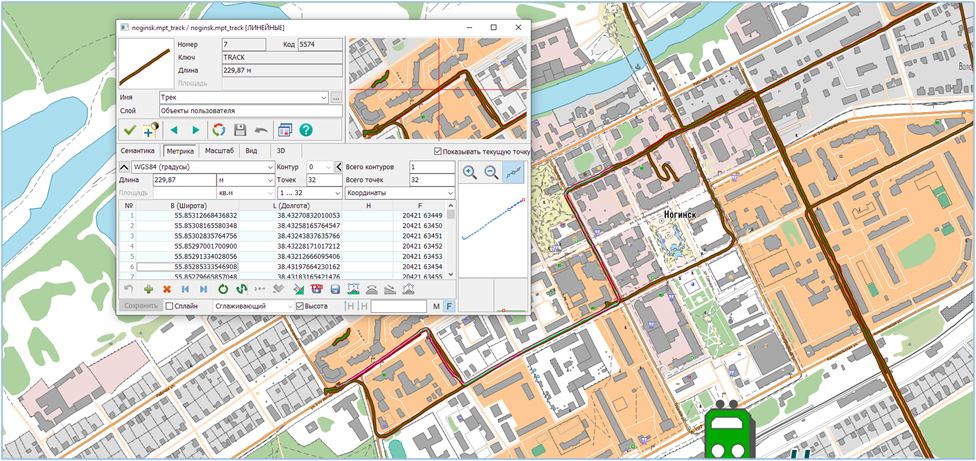The height and width of the screenshot is (461, 976).
Task: Click the zoom in magnifier icon
Action: point(469,172)
